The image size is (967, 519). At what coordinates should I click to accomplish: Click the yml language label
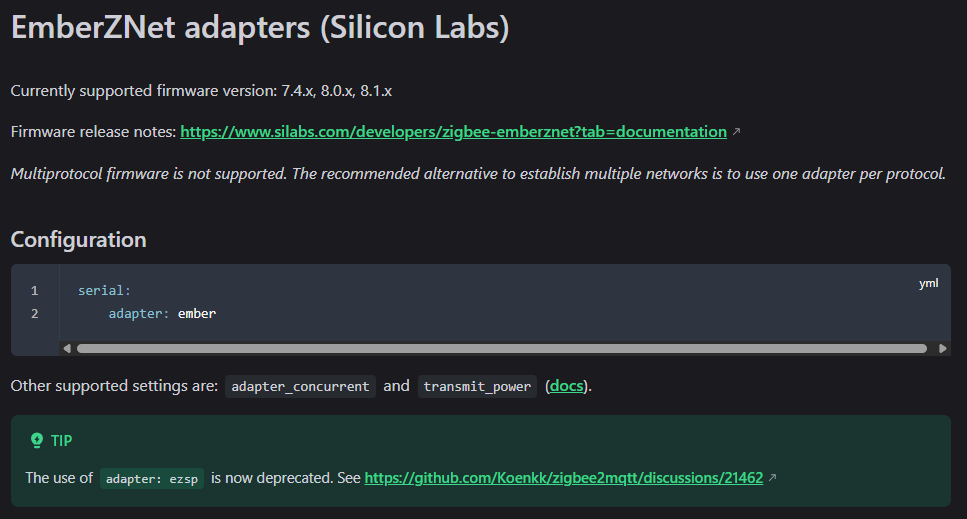click(929, 284)
